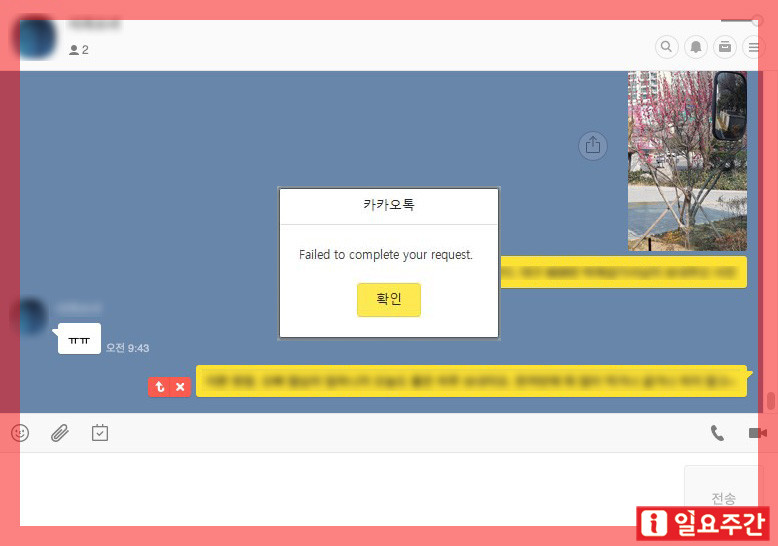Screen dimensions: 778x546
Task: Open the chat drawer box icon
Action: coord(724,47)
